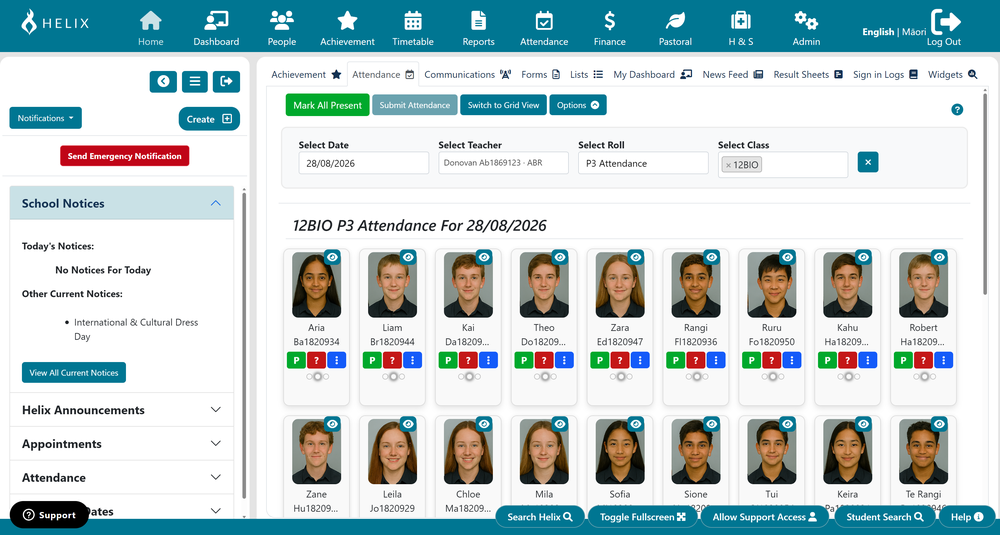Toggle eye icon on Robert's card
The height and width of the screenshot is (535, 1000).
point(939,257)
